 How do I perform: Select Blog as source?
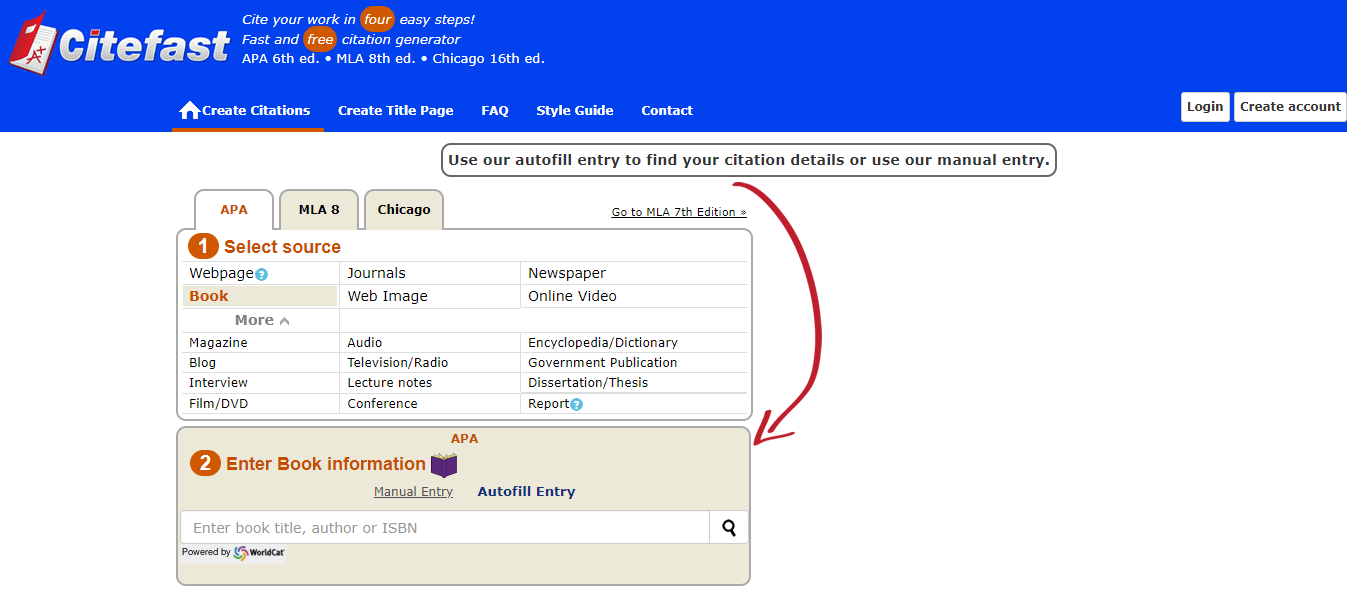click(x=202, y=363)
